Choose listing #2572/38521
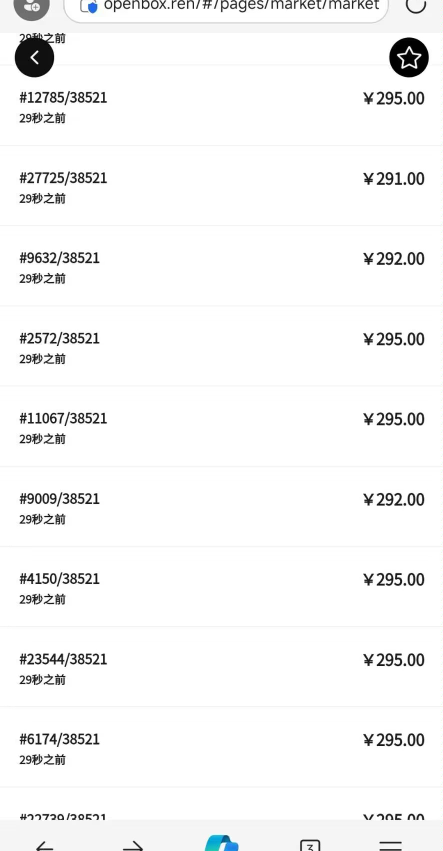Viewport: 443px width, 851px height. pyautogui.click(x=222, y=346)
